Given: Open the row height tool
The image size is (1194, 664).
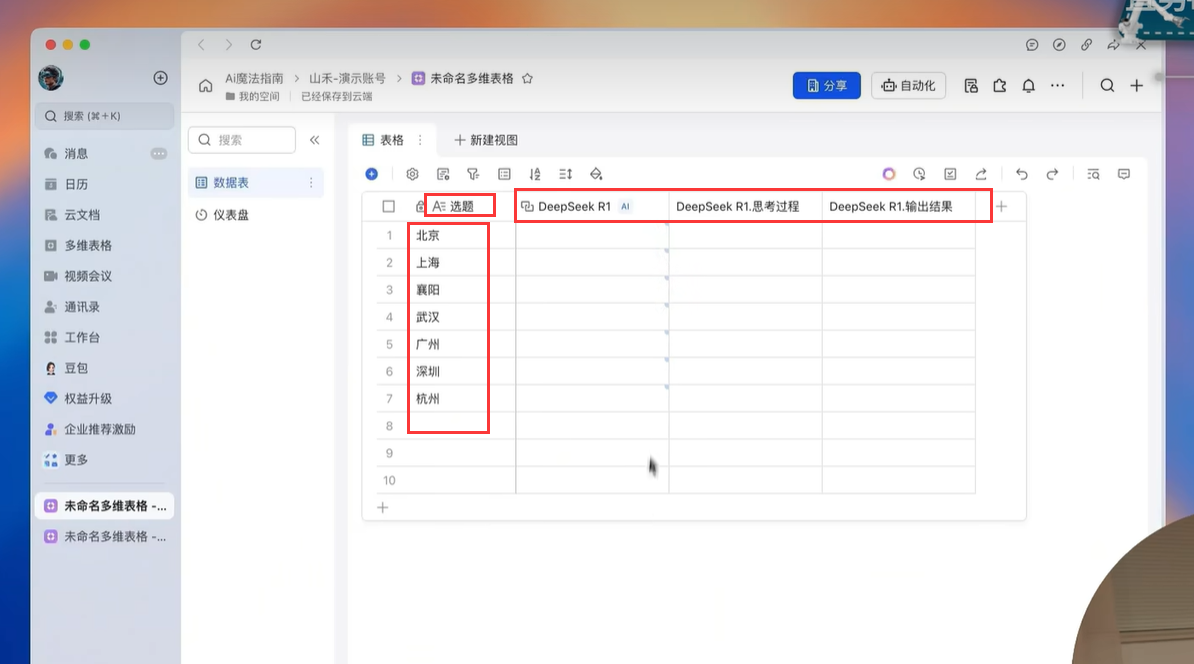Looking at the screenshot, I should (565, 174).
